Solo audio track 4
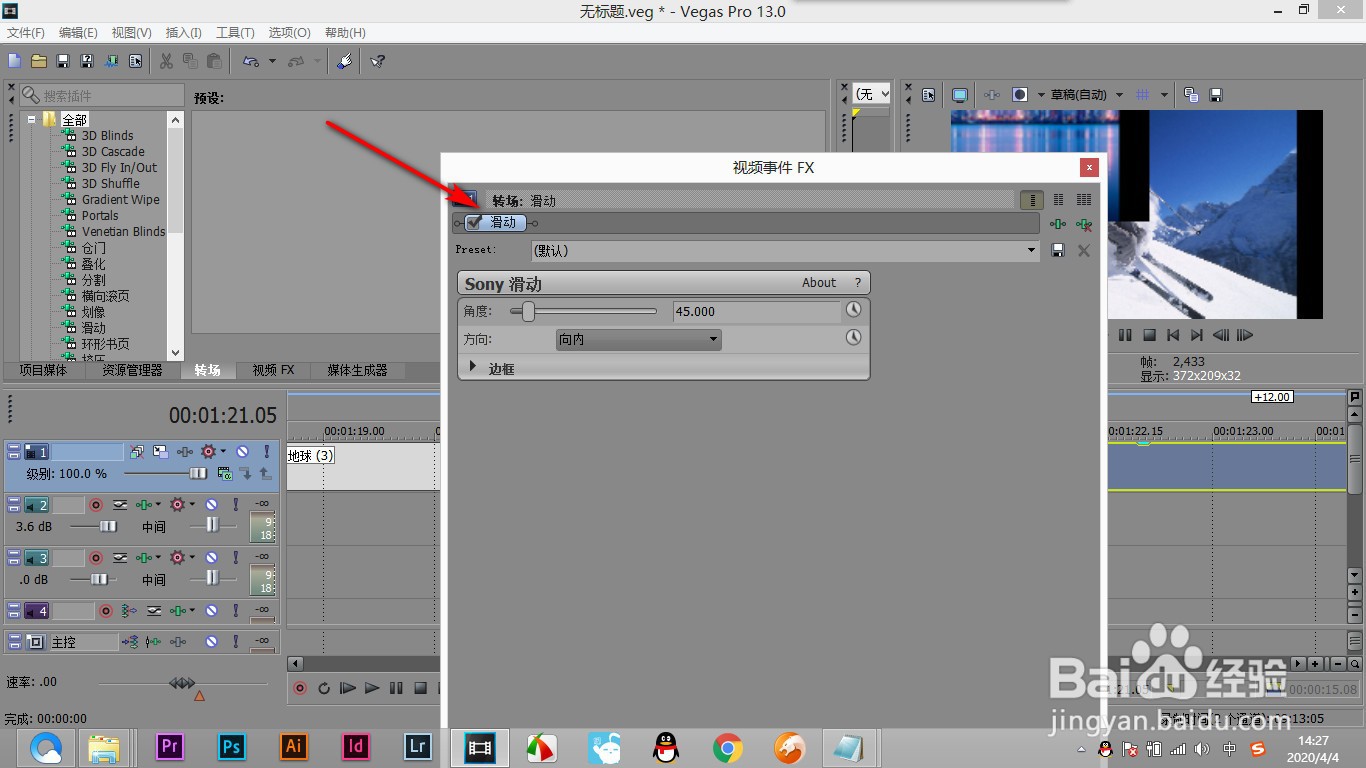 235,610
